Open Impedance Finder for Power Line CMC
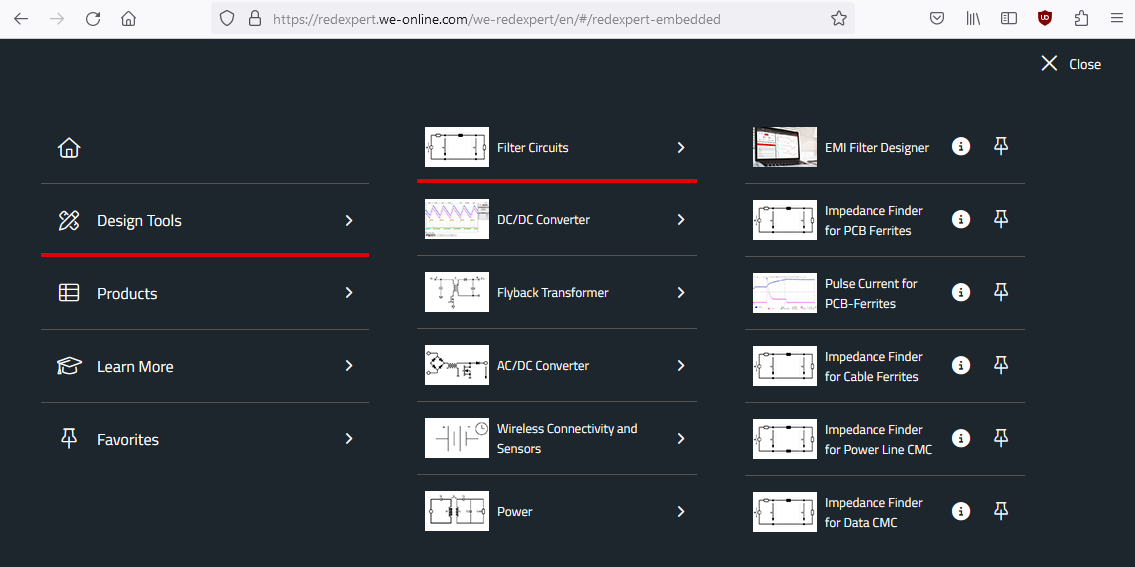 (x=879, y=440)
